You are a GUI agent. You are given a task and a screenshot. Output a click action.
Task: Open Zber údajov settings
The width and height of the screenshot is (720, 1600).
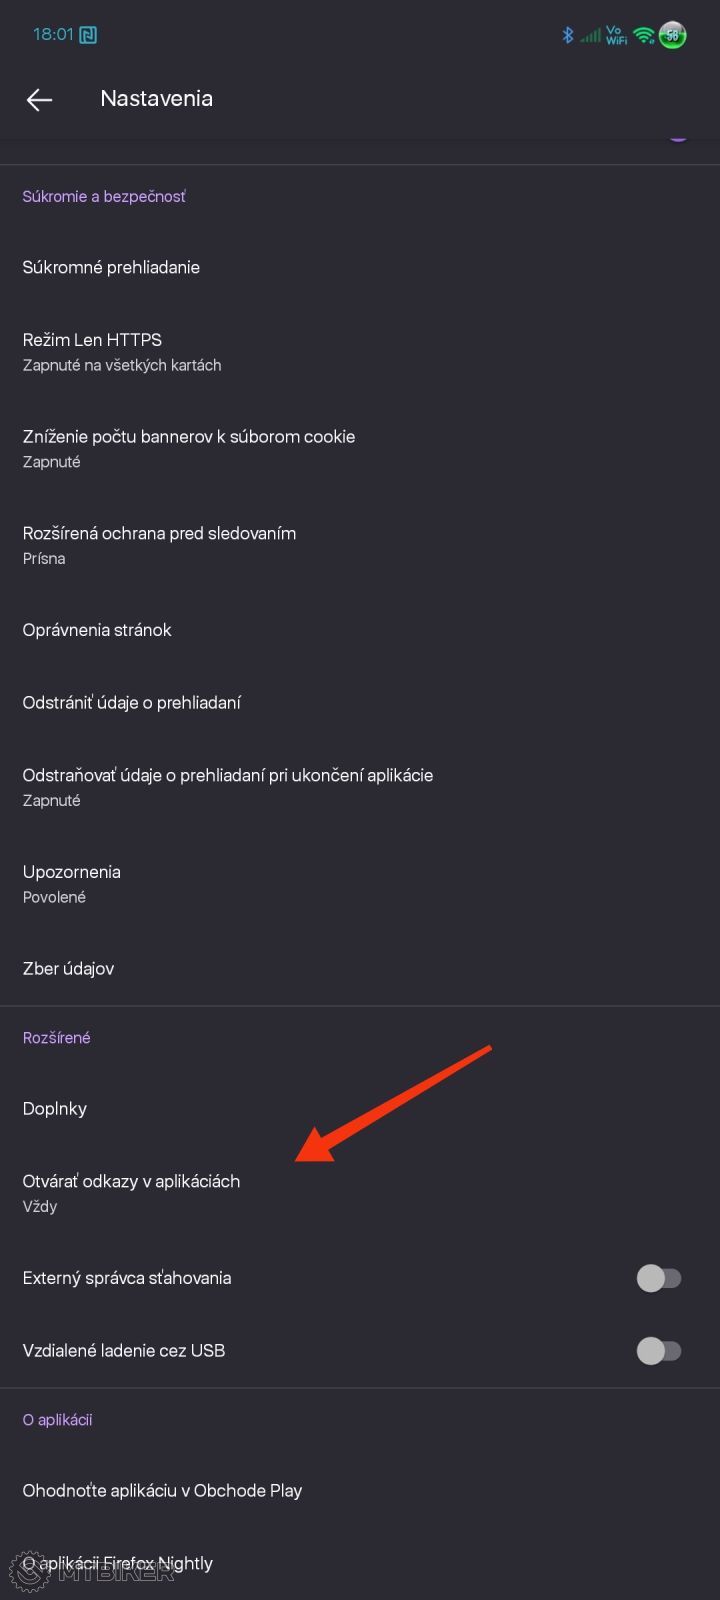click(x=68, y=968)
